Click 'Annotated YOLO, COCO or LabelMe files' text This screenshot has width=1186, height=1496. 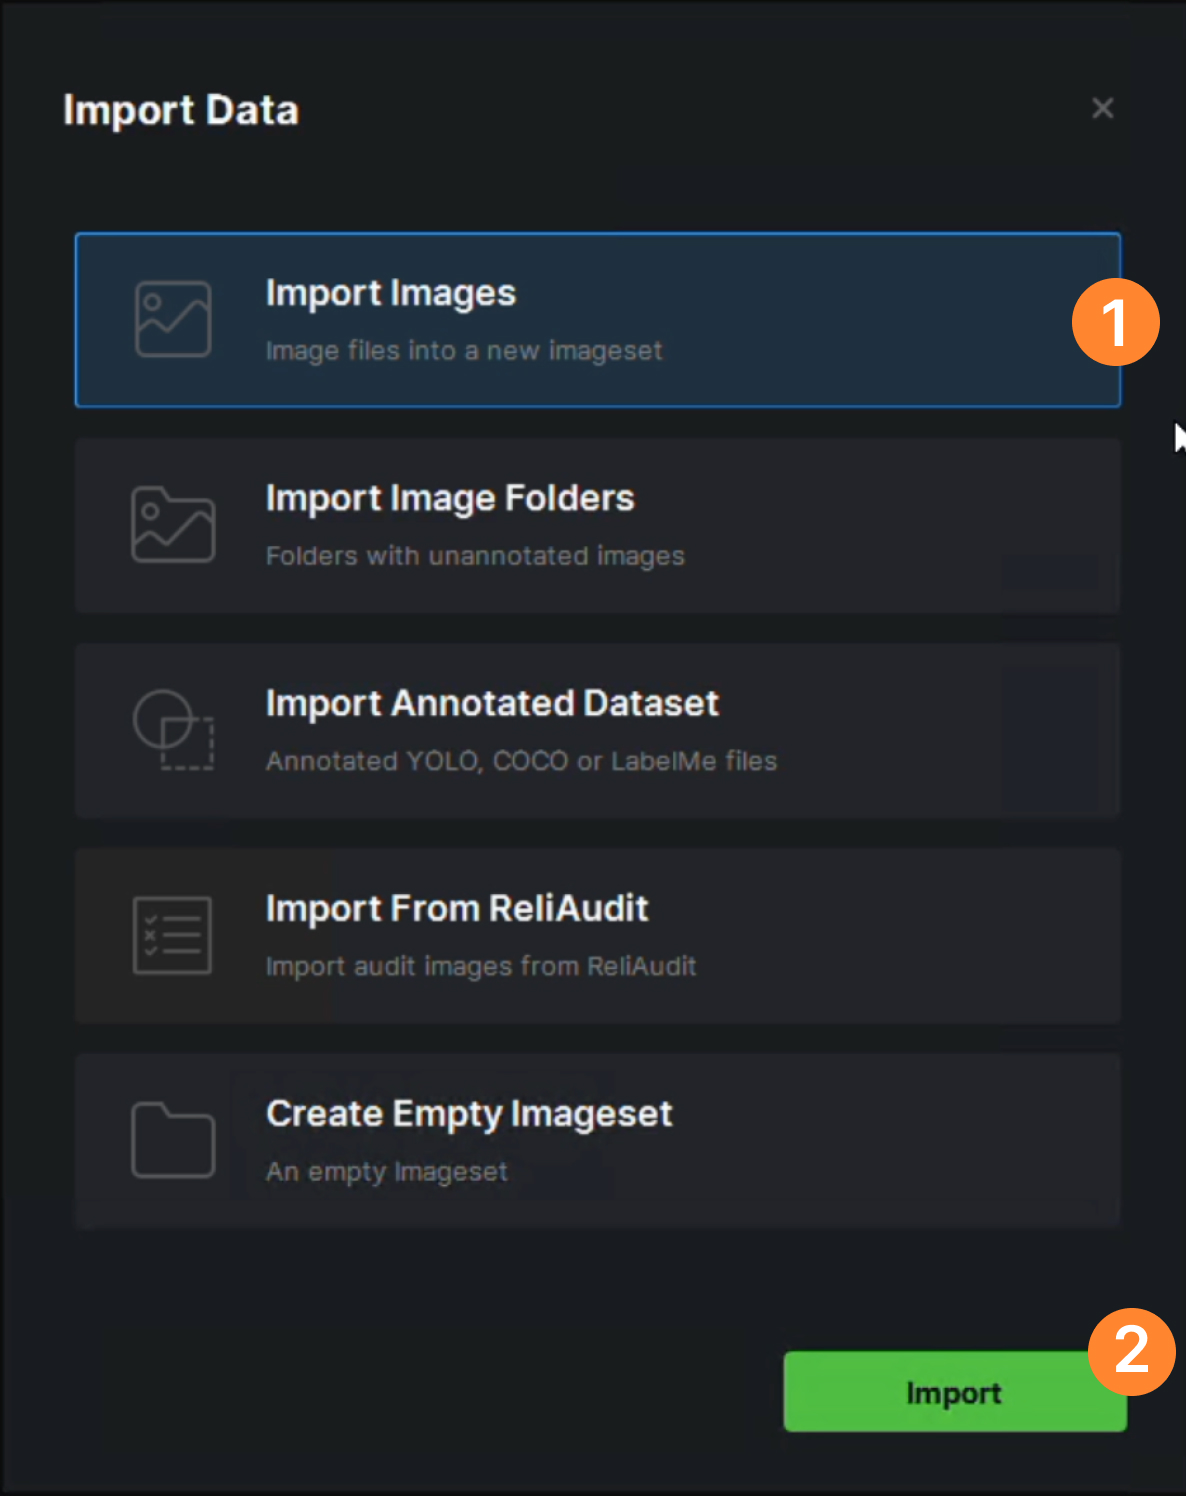521,761
